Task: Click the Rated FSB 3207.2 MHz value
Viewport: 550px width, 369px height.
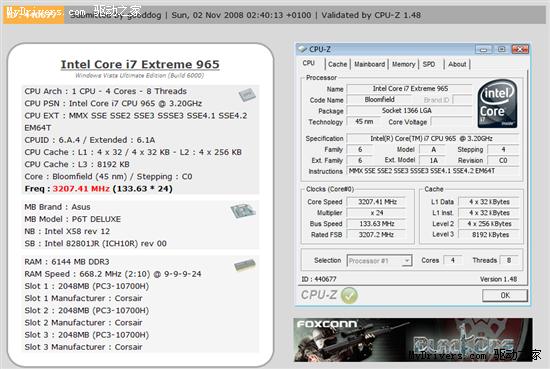Action: [377, 235]
